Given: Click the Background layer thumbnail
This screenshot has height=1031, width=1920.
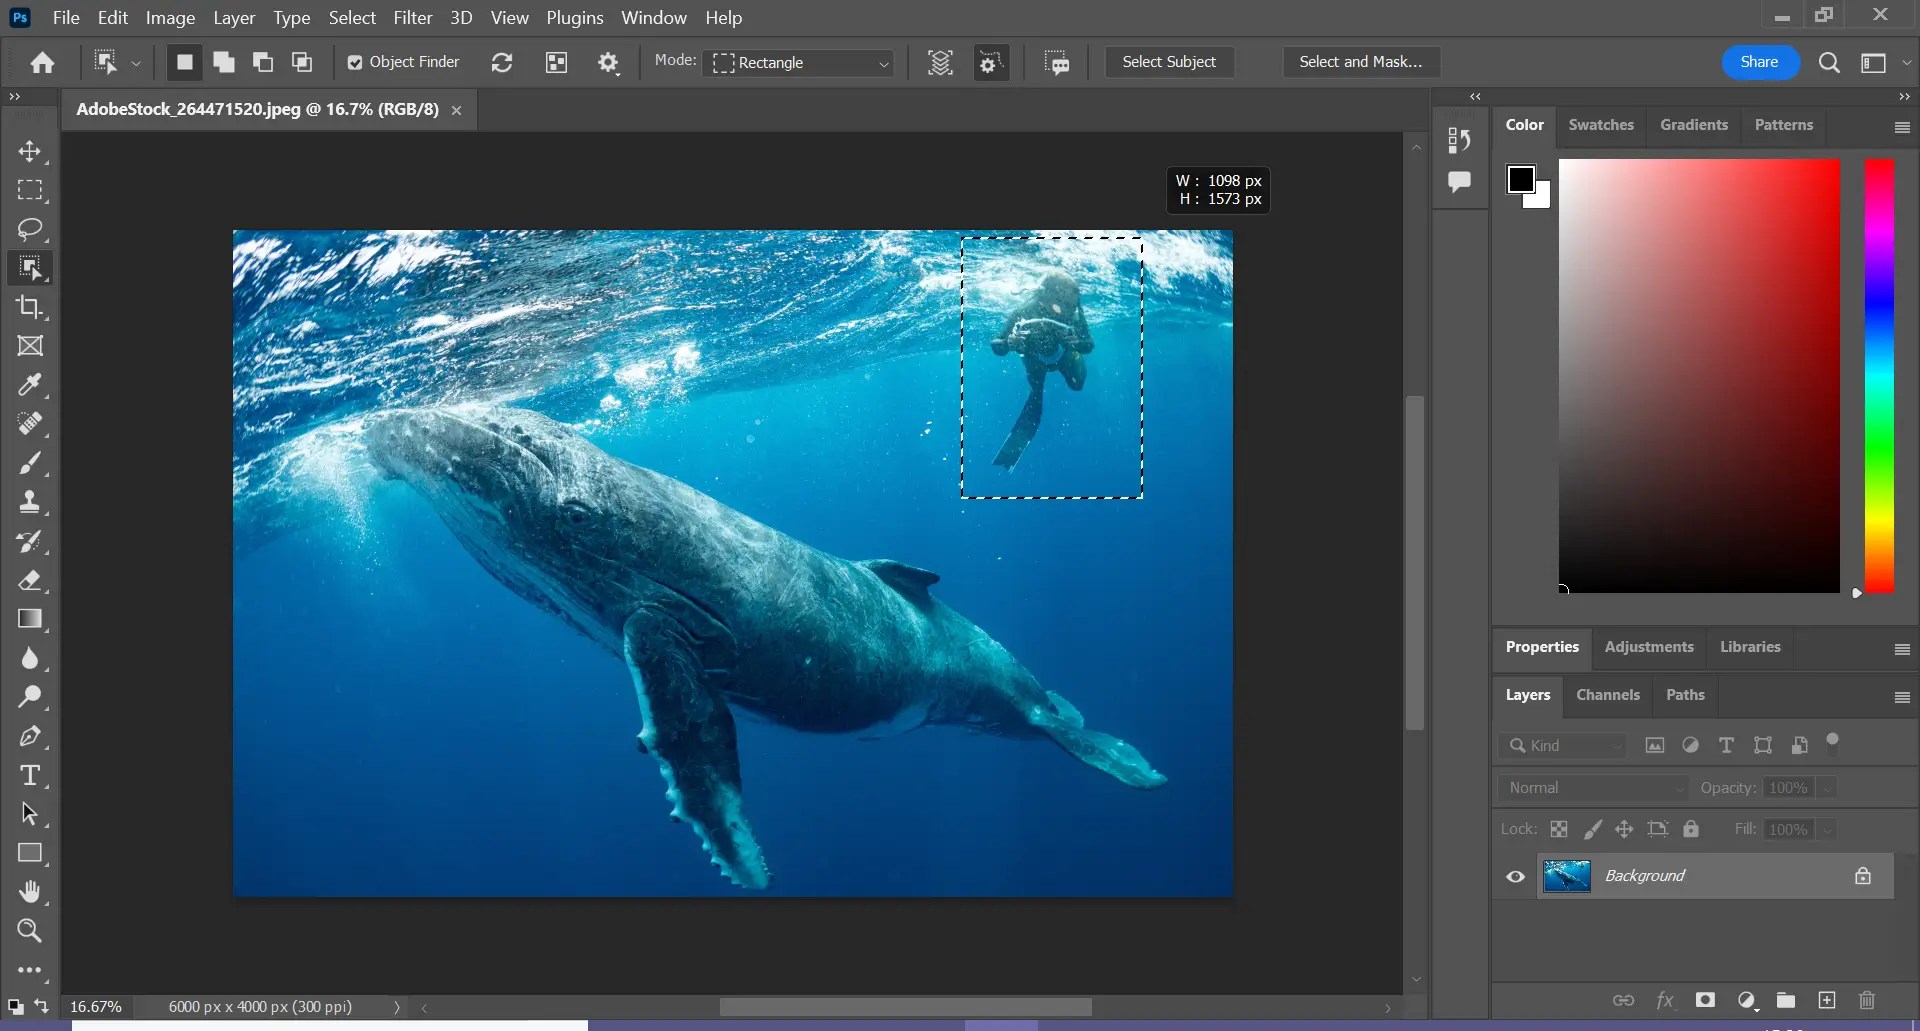Looking at the screenshot, I should [1566, 876].
